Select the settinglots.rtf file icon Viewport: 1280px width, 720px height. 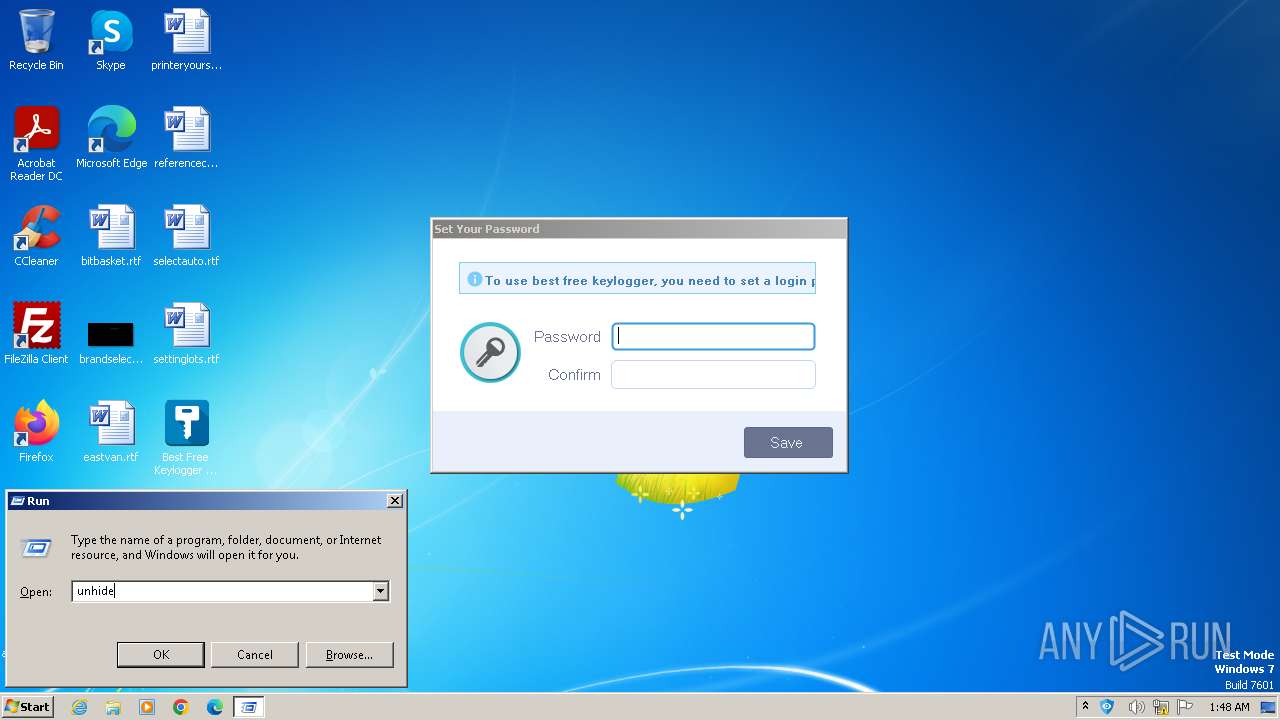click(186, 334)
